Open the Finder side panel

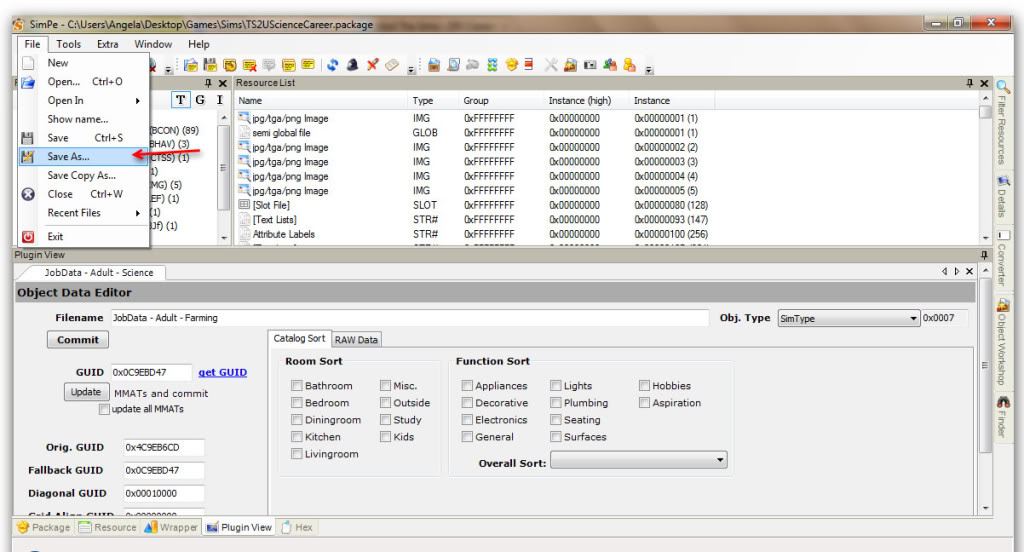pyautogui.click(x=1002, y=417)
